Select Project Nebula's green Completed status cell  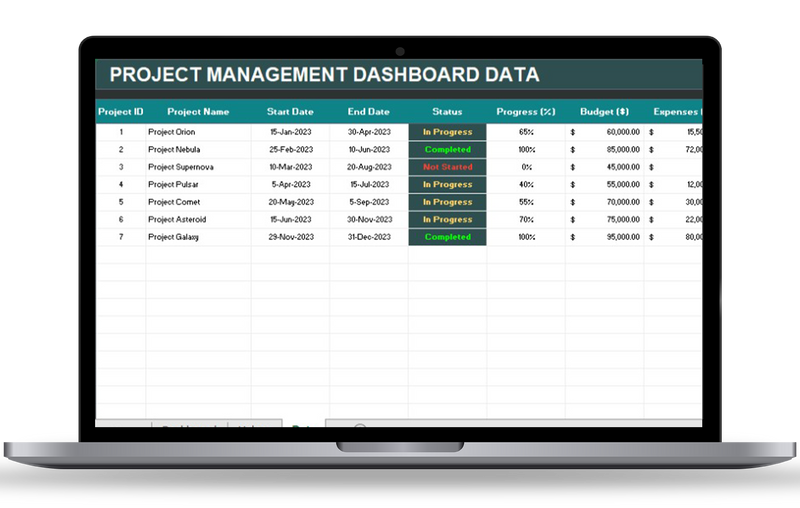[447, 149]
